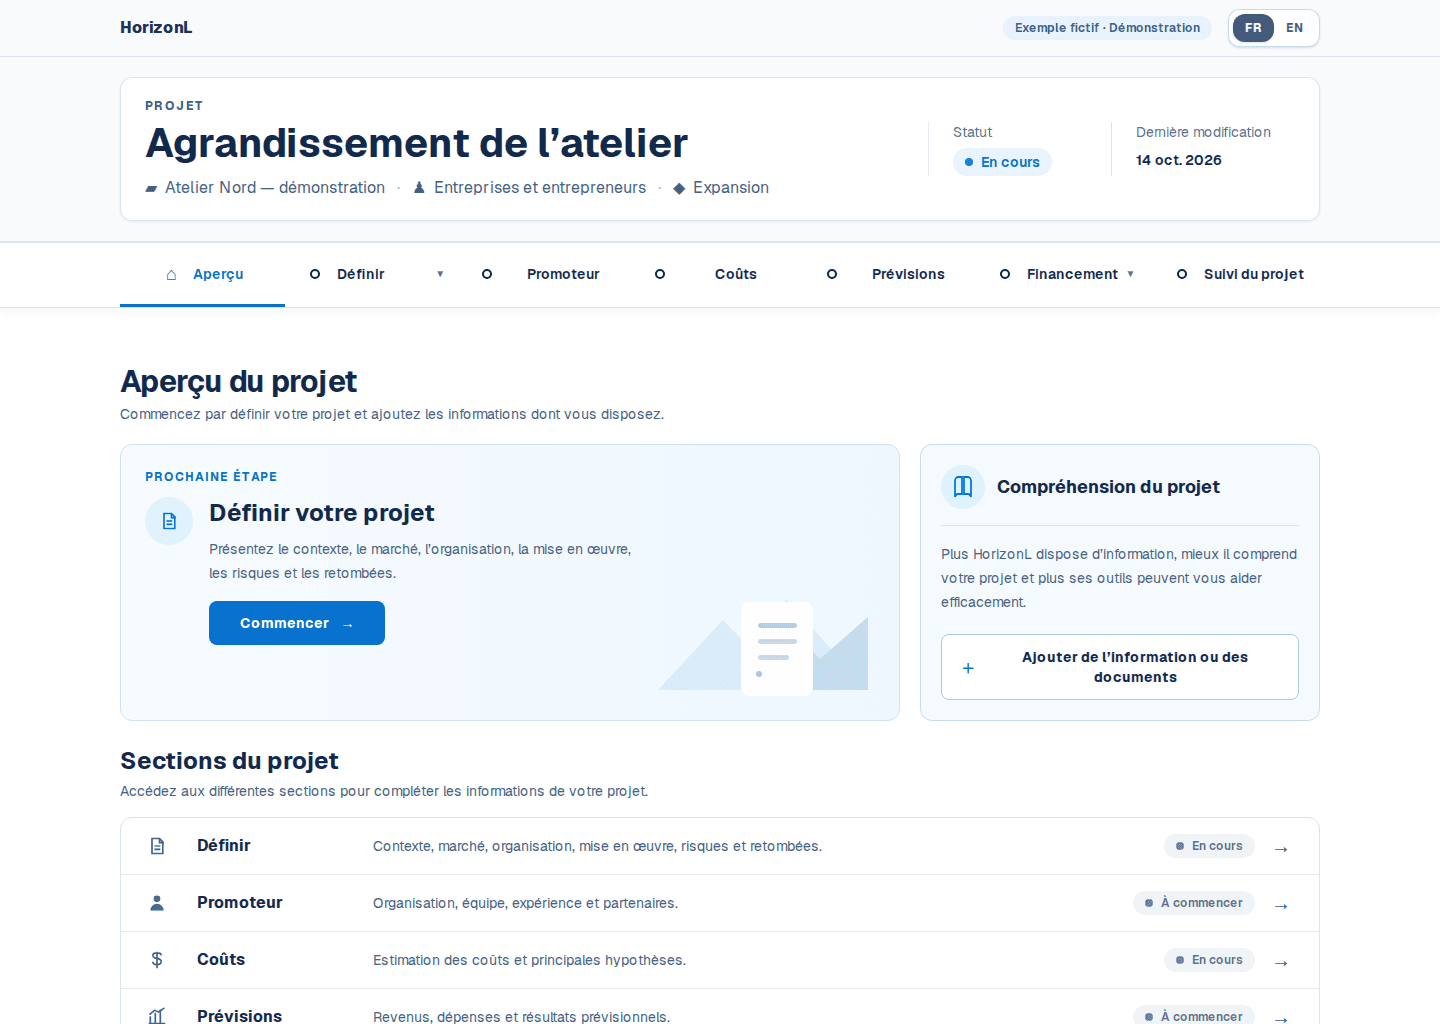Click the "En cours" status under Statut
Screen dimensions: 1440x1024
1002,162
